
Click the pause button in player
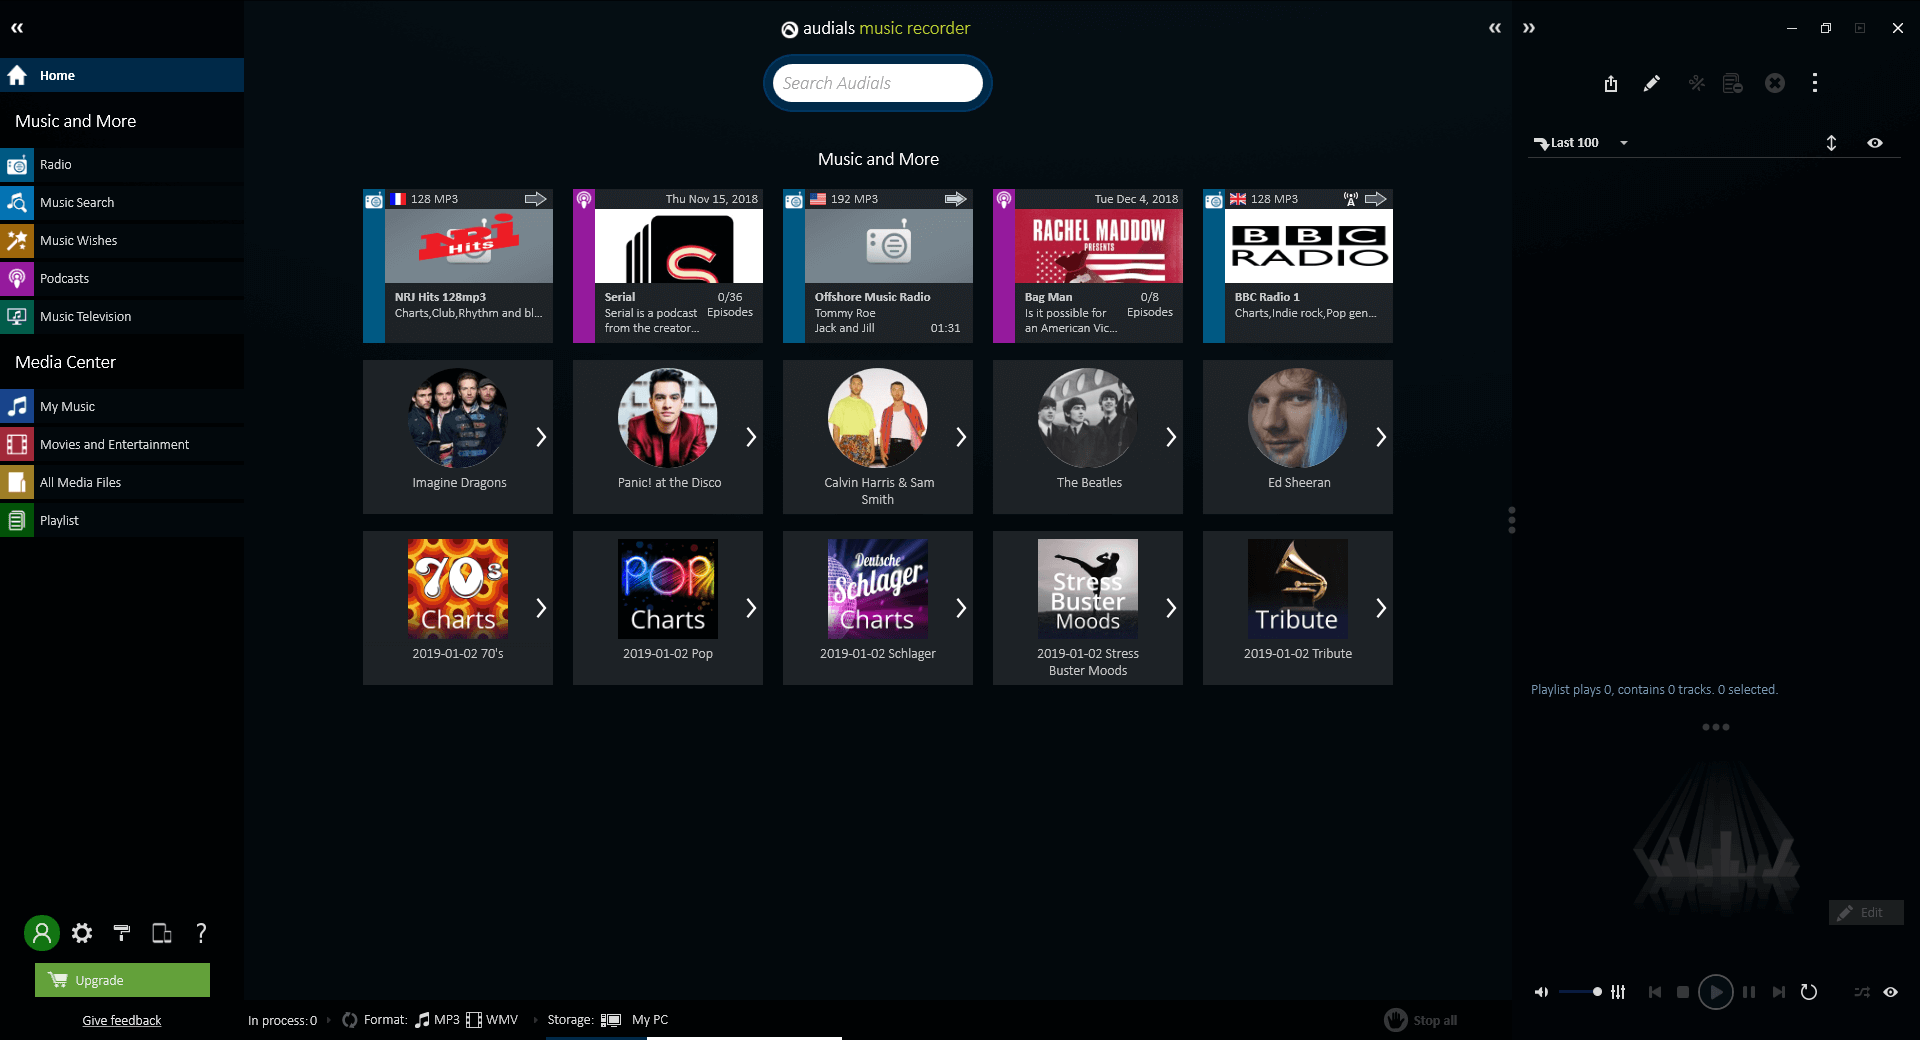(1749, 992)
